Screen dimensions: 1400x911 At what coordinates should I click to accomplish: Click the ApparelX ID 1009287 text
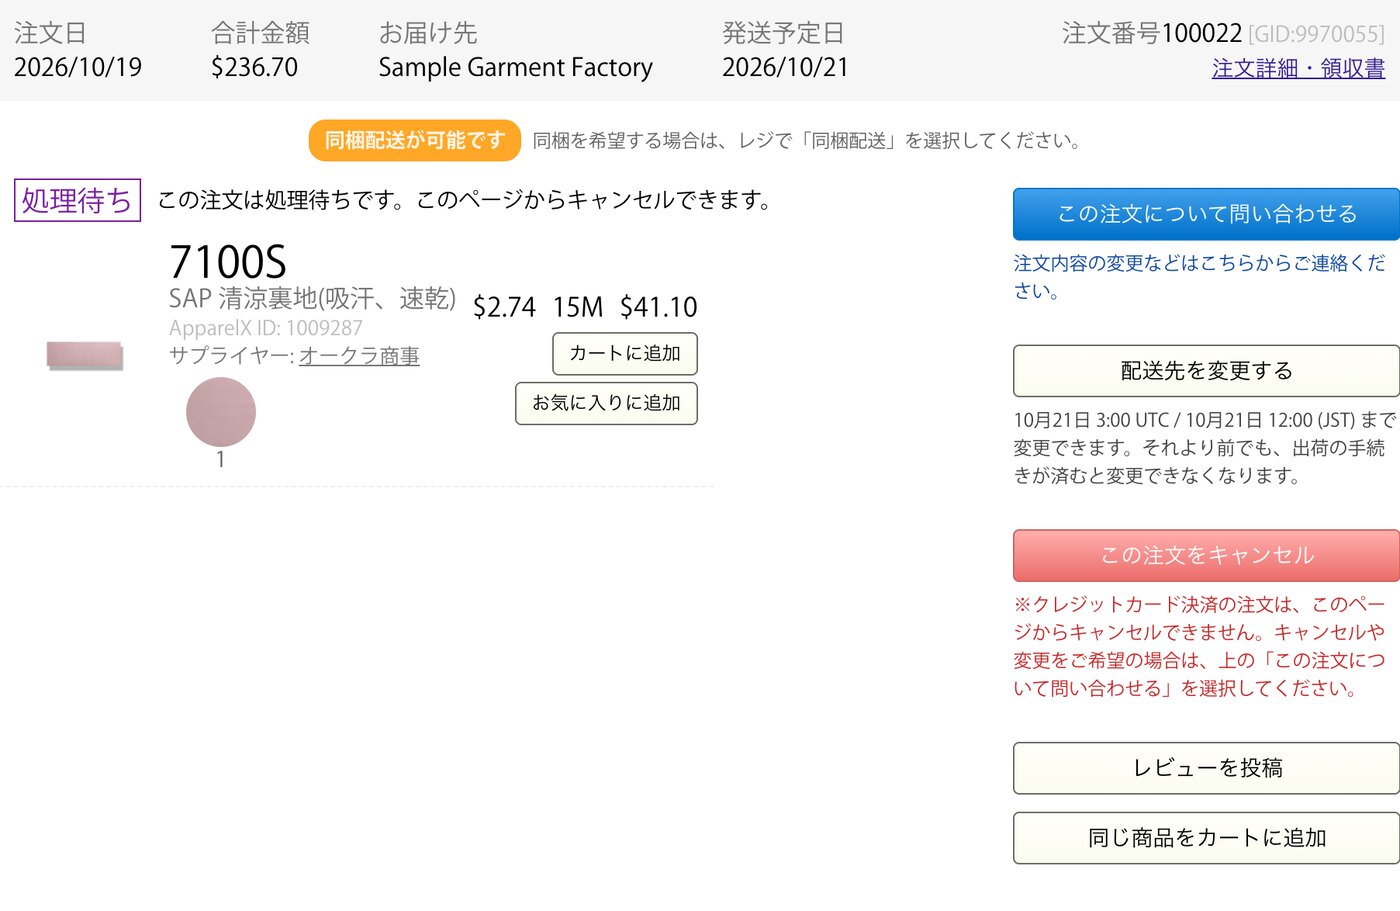(266, 328)
